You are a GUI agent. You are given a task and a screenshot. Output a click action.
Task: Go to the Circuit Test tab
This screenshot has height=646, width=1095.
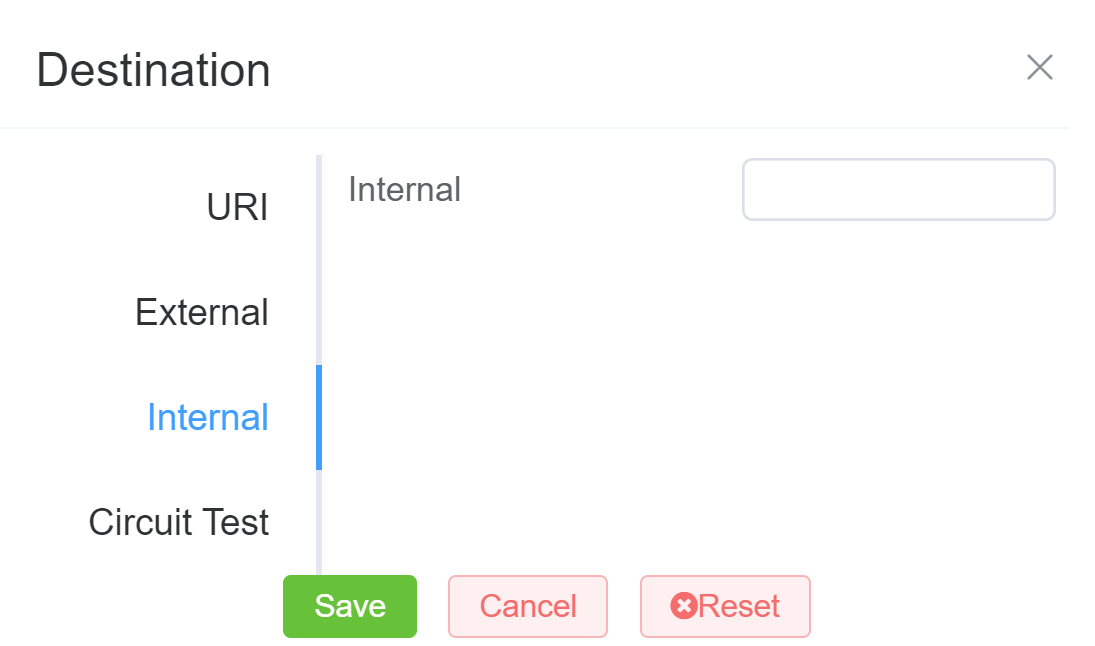click(179, 522)
